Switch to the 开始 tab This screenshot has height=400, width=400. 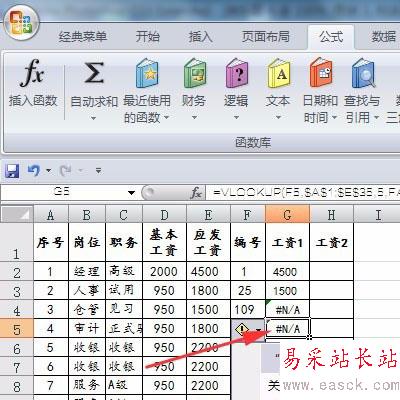(x=148, y=36)
